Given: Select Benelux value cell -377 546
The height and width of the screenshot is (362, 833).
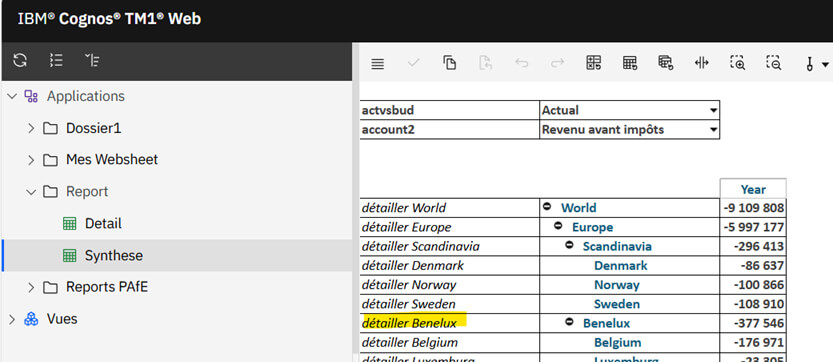Looking at the screenshot, I should click(x=753, y=323).
